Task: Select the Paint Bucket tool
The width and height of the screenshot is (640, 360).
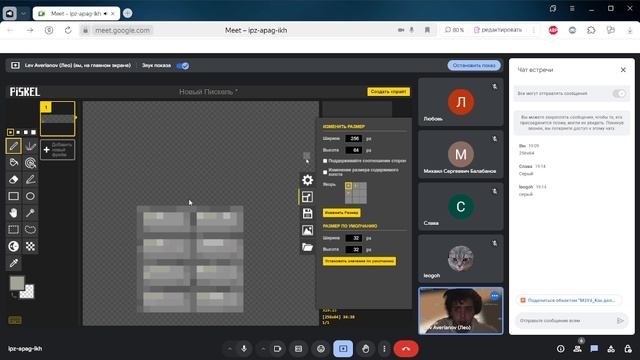Action: click(13, 163)
